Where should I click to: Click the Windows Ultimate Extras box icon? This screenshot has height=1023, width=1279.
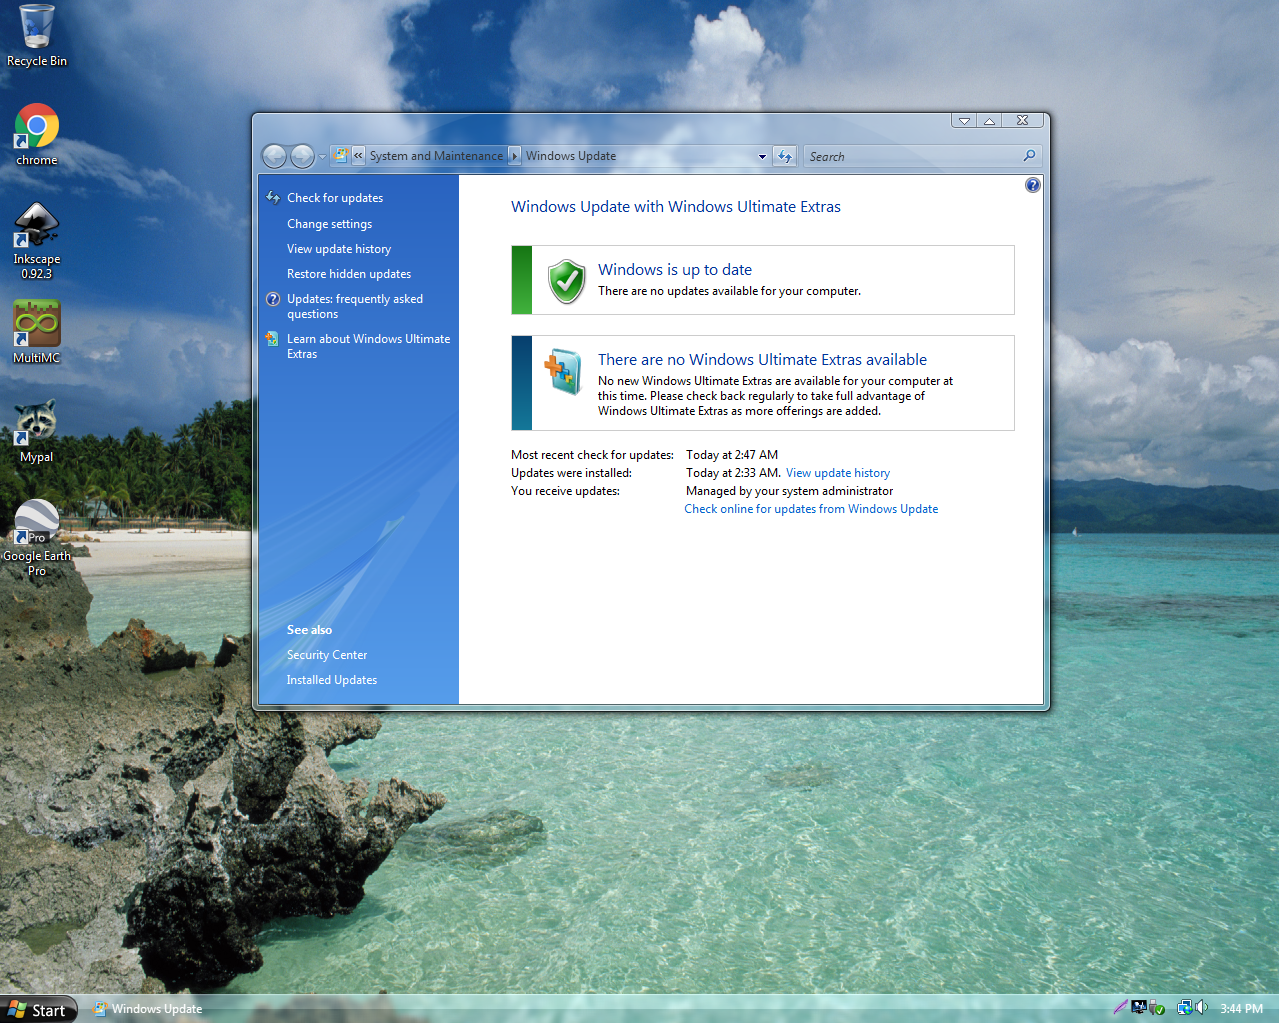(563, 372)
